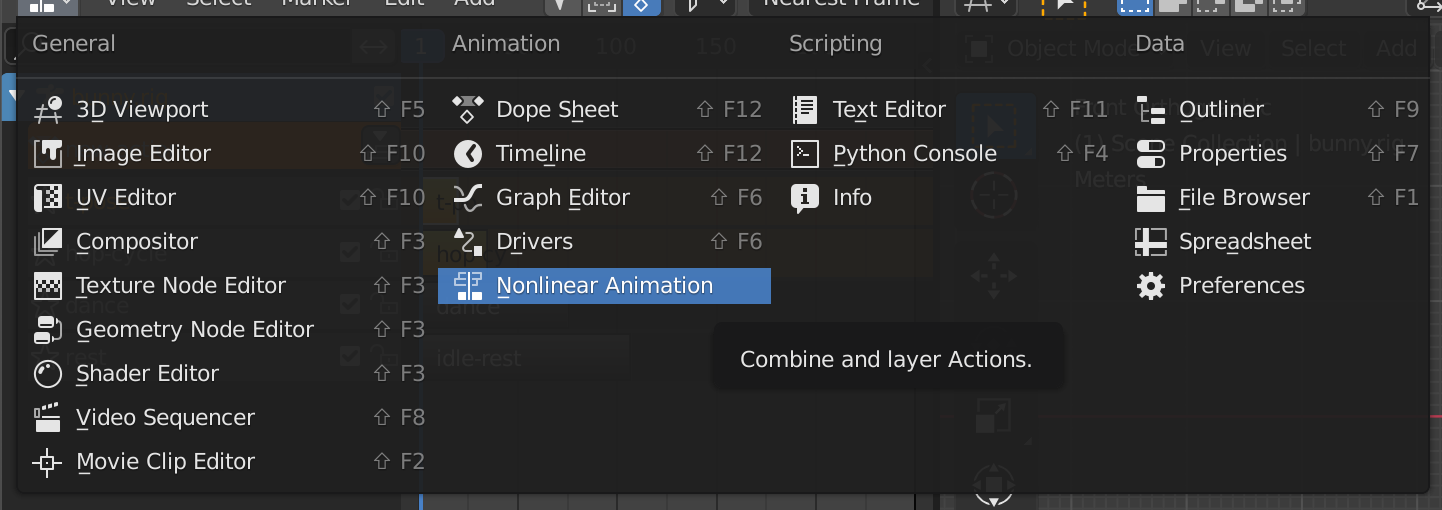The height and width of the screenshot is (510, 1442).
Task: Click the UV Editor checkered icon
Action: point(48,198)
